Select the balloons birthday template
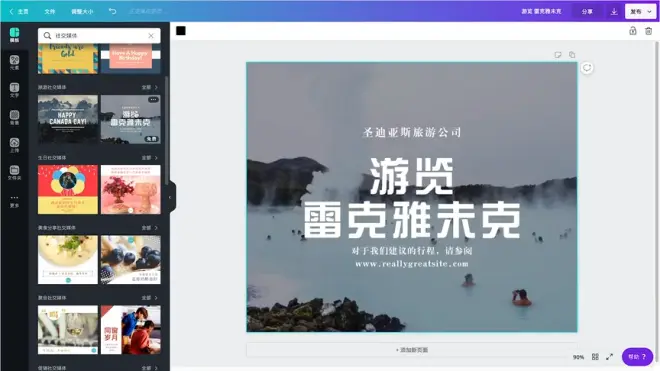This screenshot has width=660, height=371. point(68,190)
